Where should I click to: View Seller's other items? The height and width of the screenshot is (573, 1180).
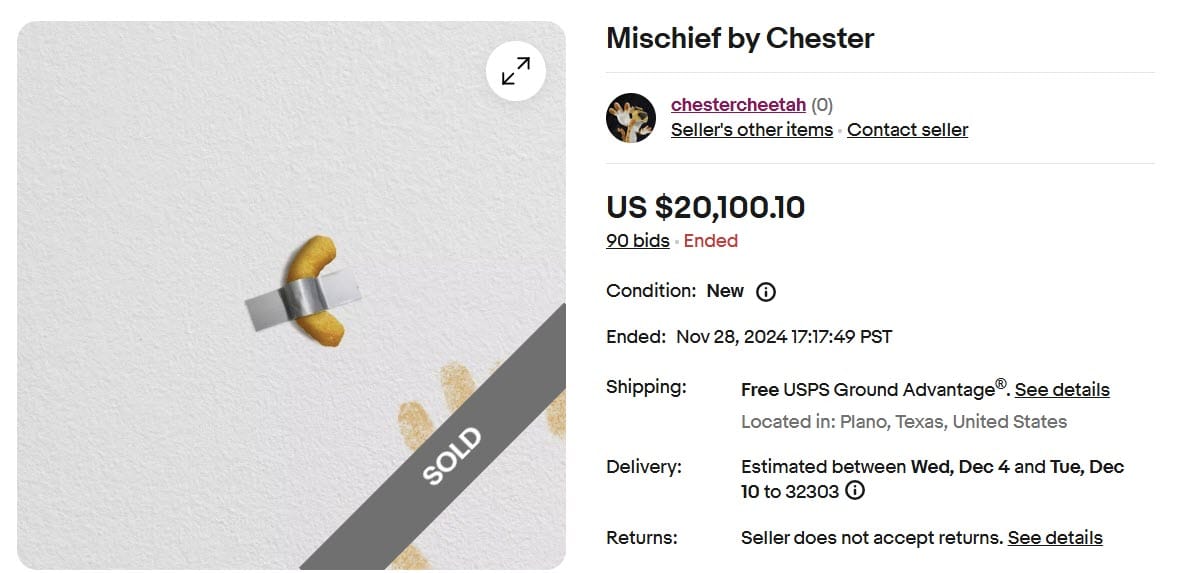tap(751, 130)
